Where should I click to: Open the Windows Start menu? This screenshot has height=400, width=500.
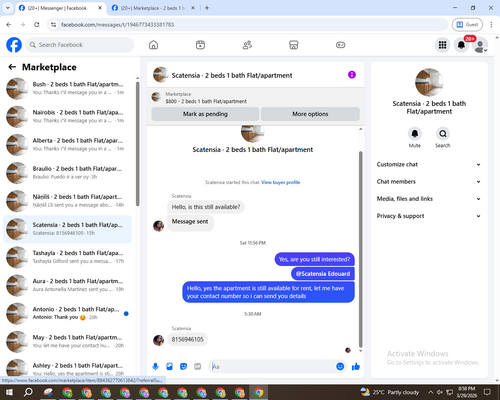[x=9, y=392]
